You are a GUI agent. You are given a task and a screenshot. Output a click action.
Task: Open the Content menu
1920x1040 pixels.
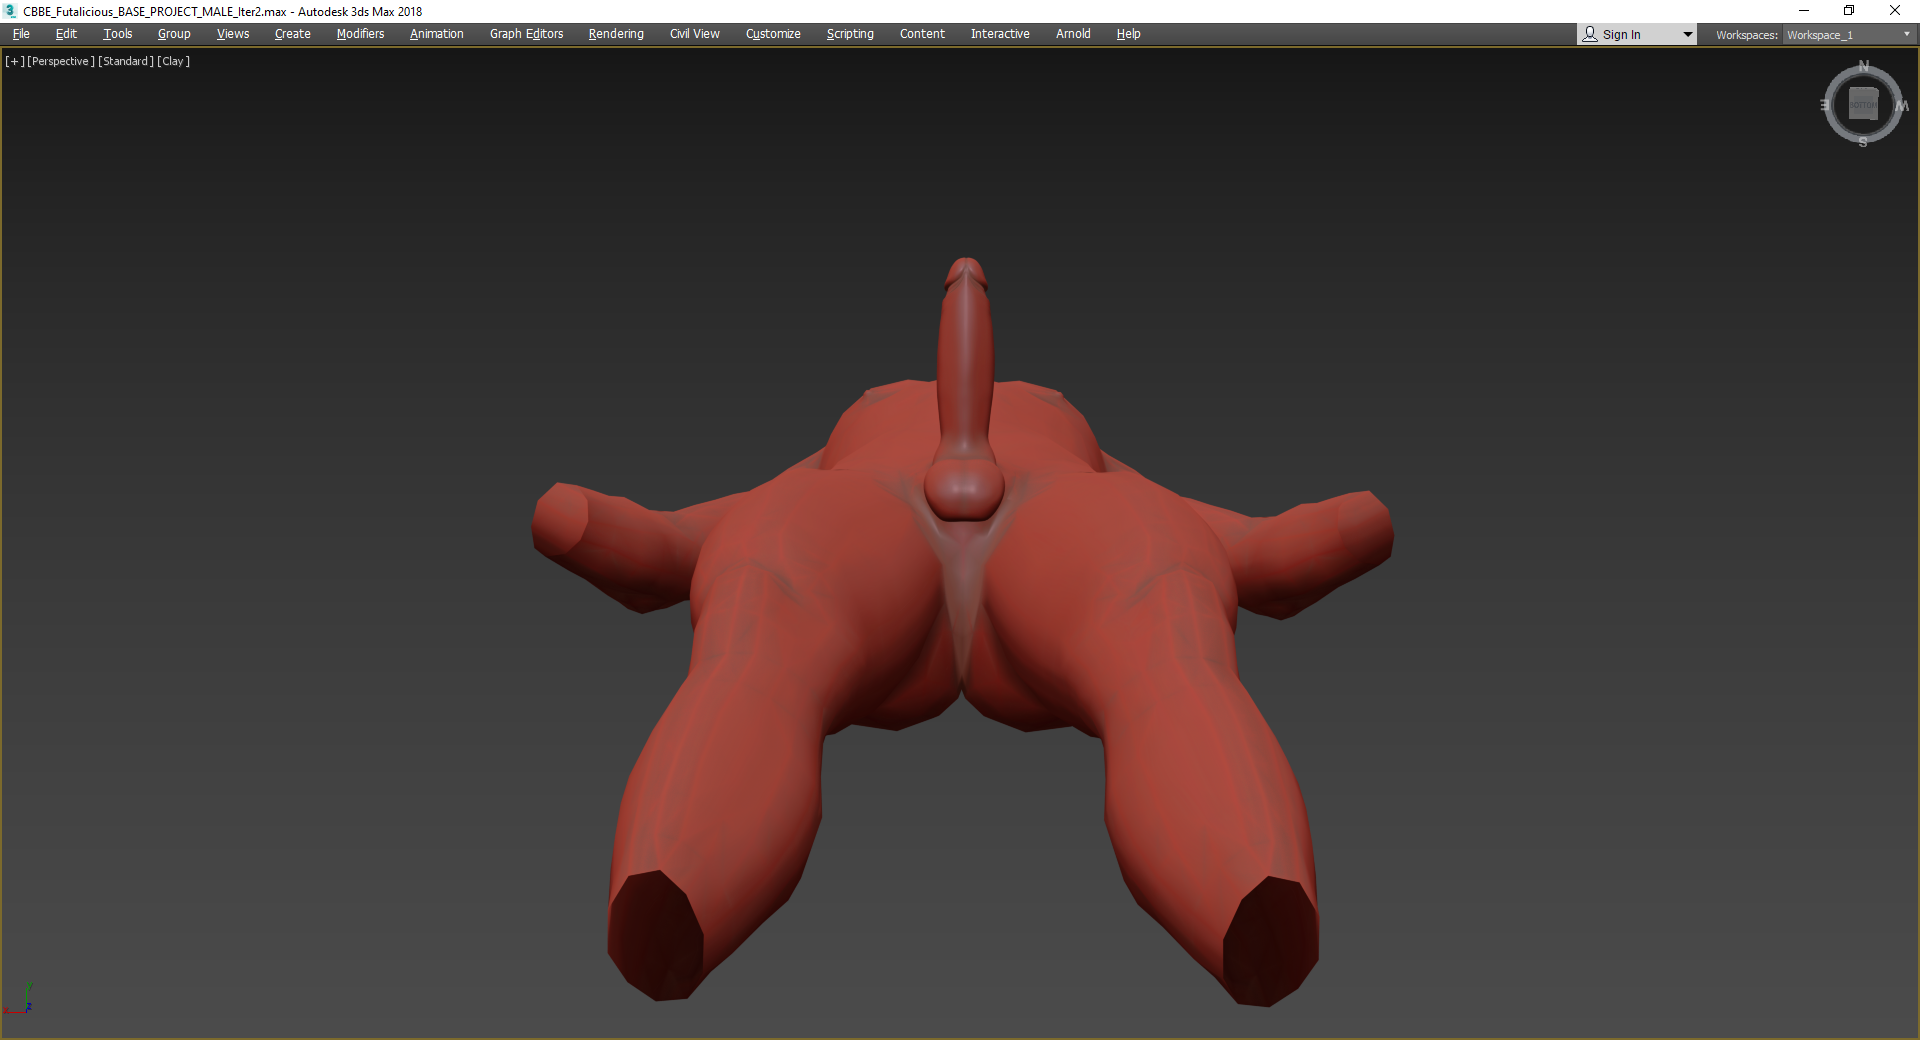pos(922,34)
